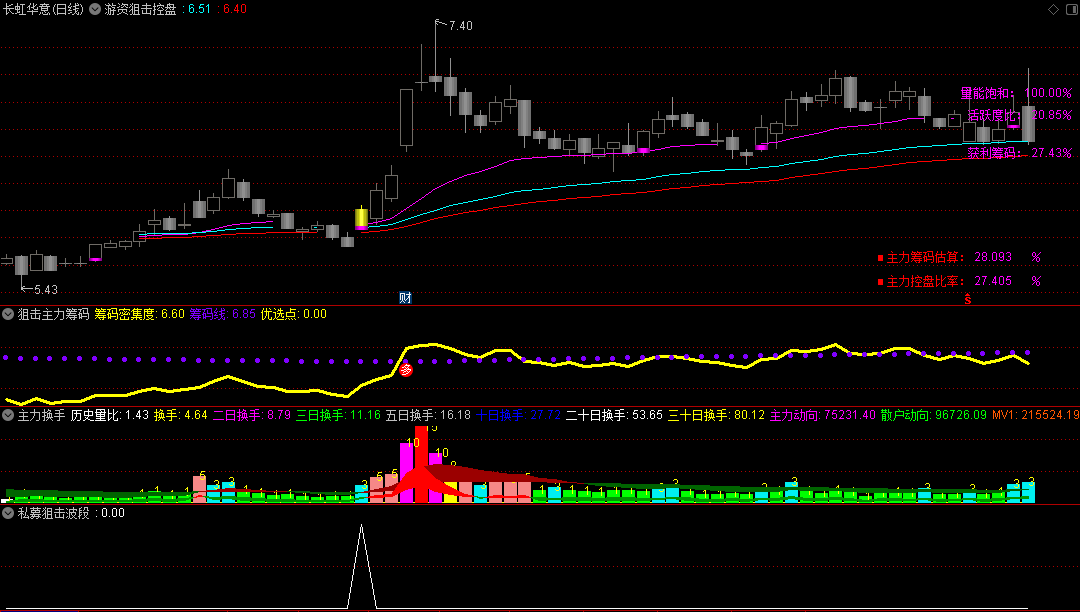Click the 散户动向: 96726.09 value
Image resolution: width=1080 pixels, height=612 pixels.
click(x=933, y=415)
